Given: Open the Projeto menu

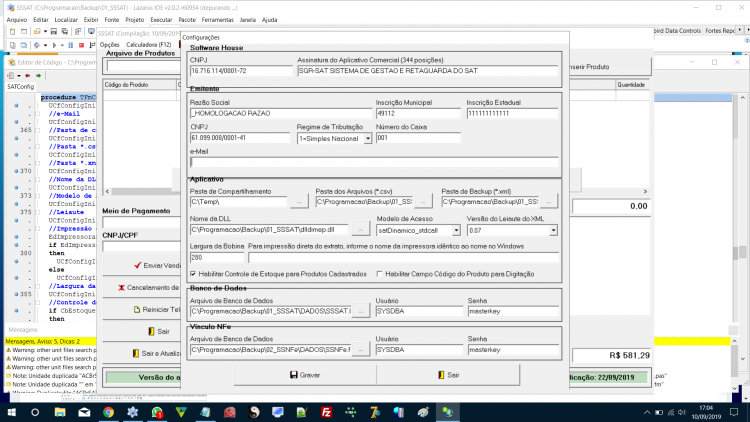Looking at the screenshot, I should pos(134,20).
